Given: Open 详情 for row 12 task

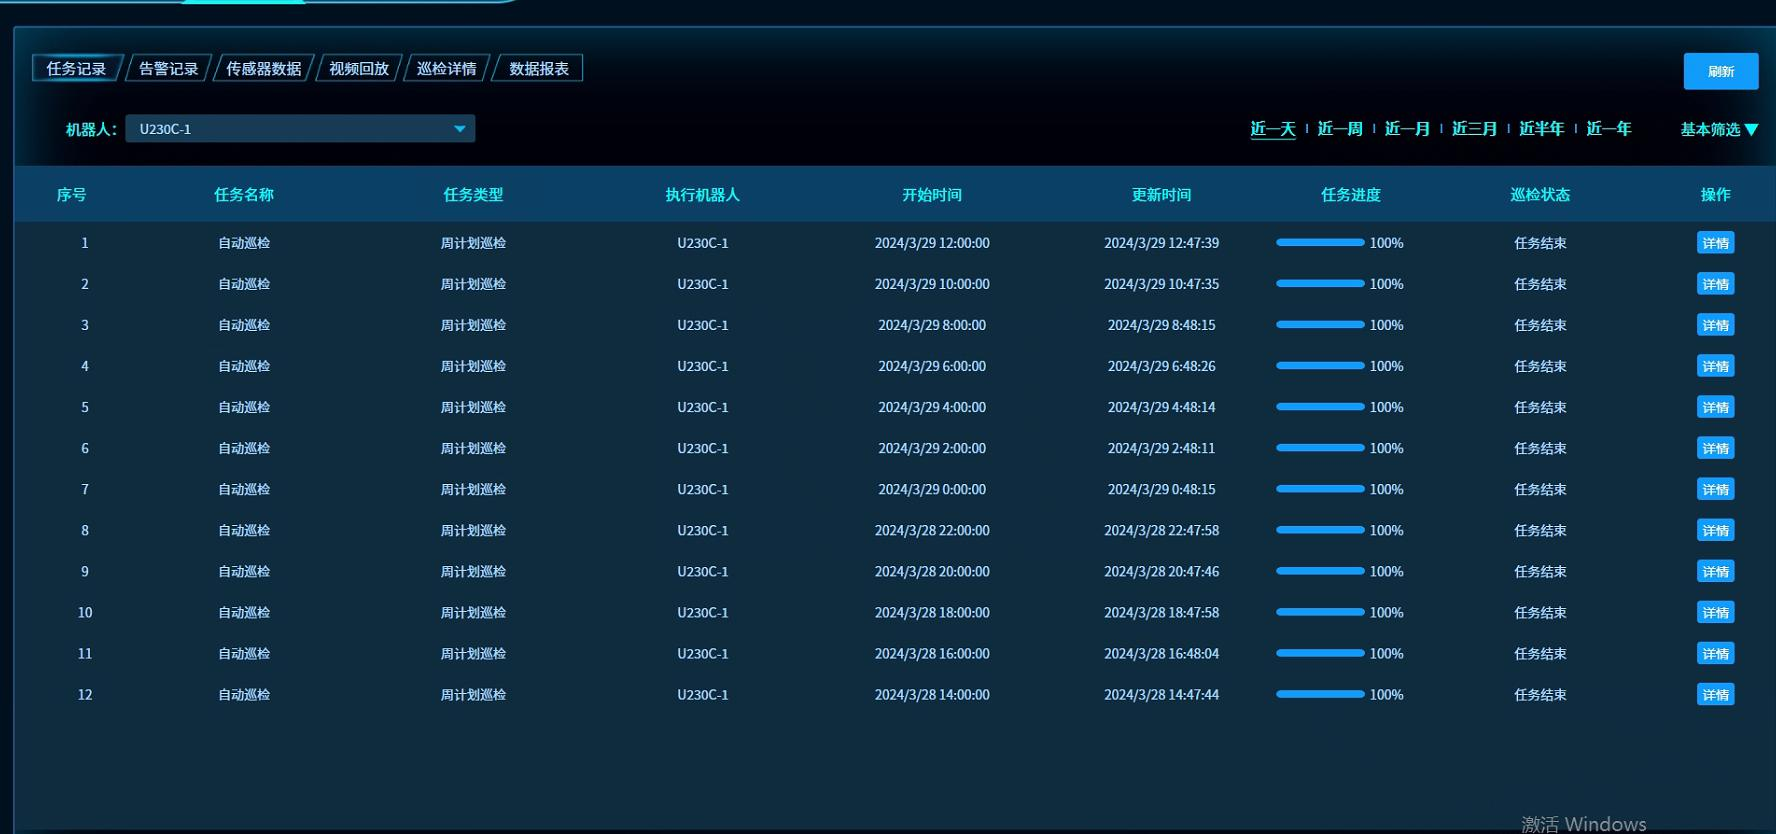Looking at the screenshot, I should tap(1715, 694).
